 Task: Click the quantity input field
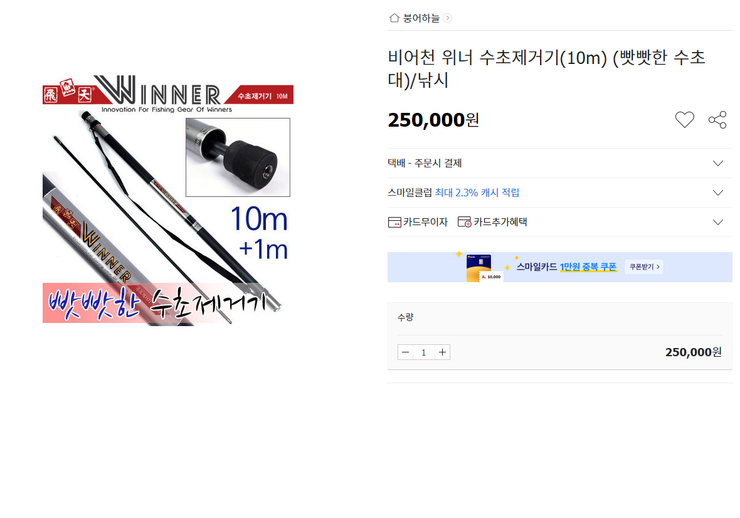(424, 352)
